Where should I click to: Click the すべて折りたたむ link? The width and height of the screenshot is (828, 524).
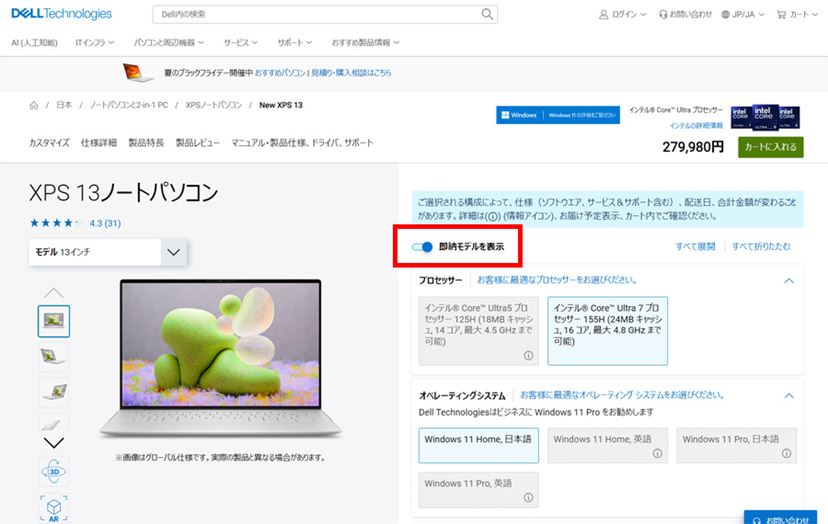coord(761,246)
